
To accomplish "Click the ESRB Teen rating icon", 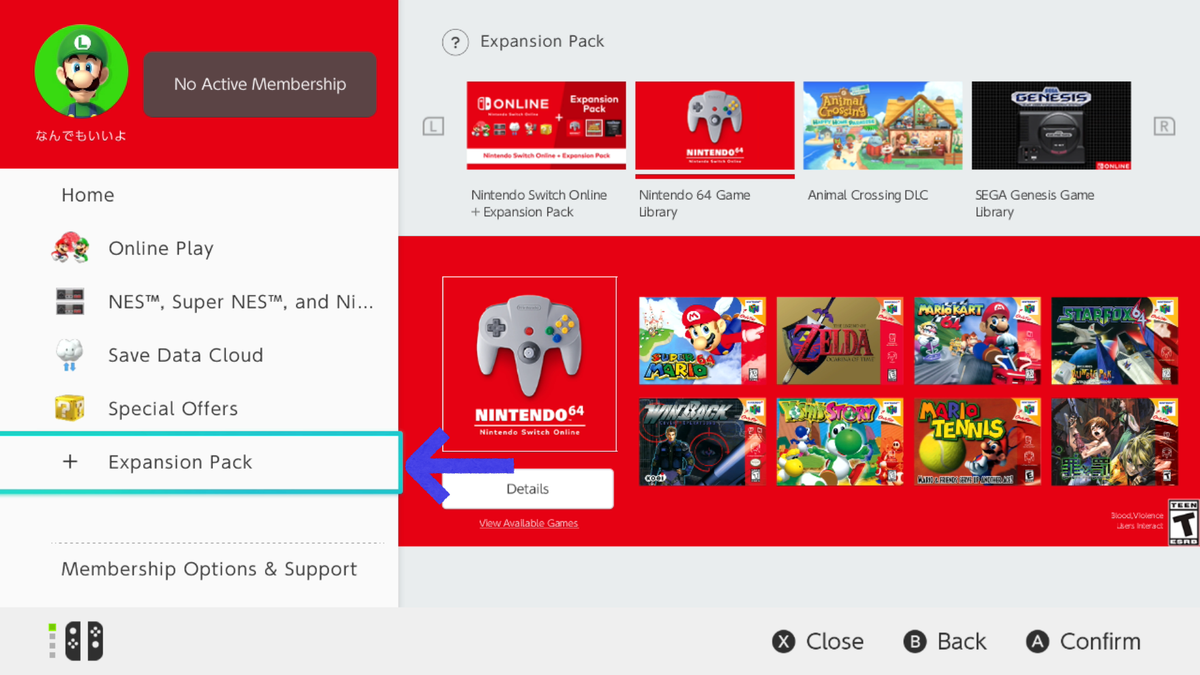I will [x=1183, y=522].
